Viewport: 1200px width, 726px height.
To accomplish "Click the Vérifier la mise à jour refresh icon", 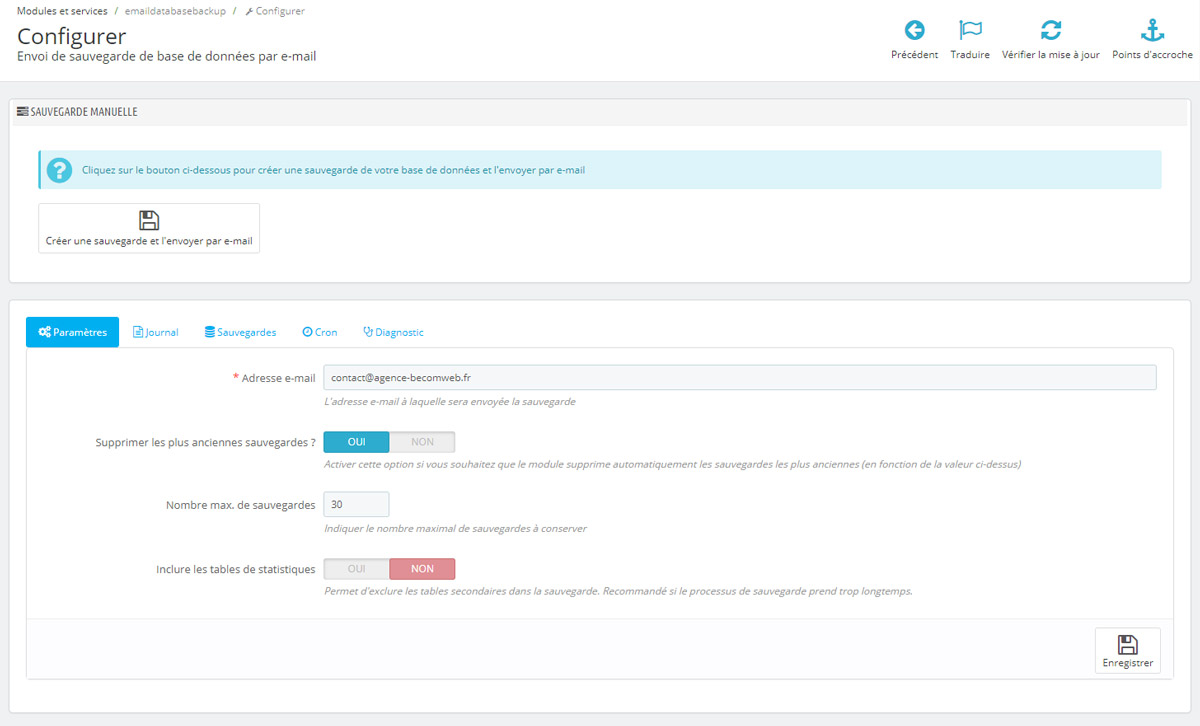I will pyautogui.click(x=1051, y=31).
